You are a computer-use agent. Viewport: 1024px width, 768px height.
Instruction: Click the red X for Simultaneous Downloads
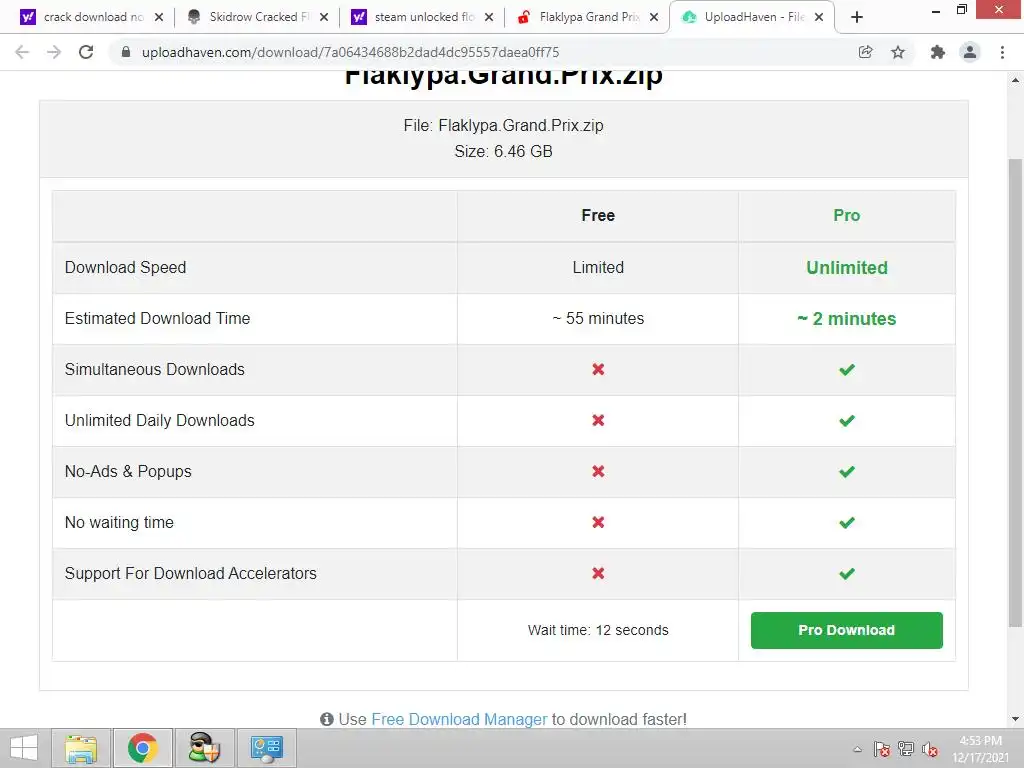click(598, 370)
